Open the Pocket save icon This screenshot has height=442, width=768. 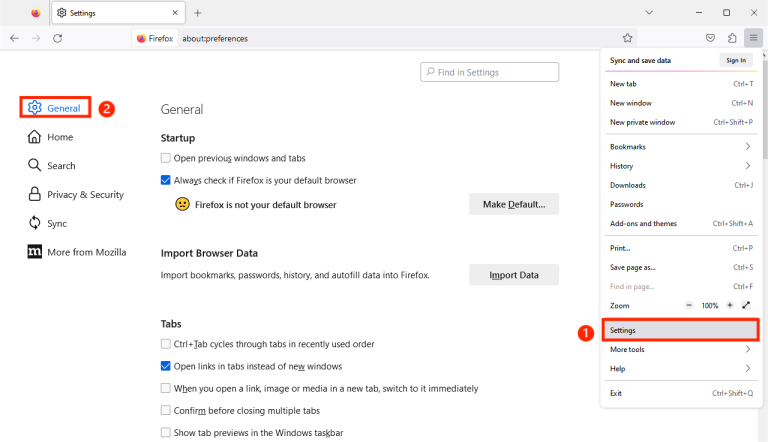pyautogui.click(x=710, y=38)
